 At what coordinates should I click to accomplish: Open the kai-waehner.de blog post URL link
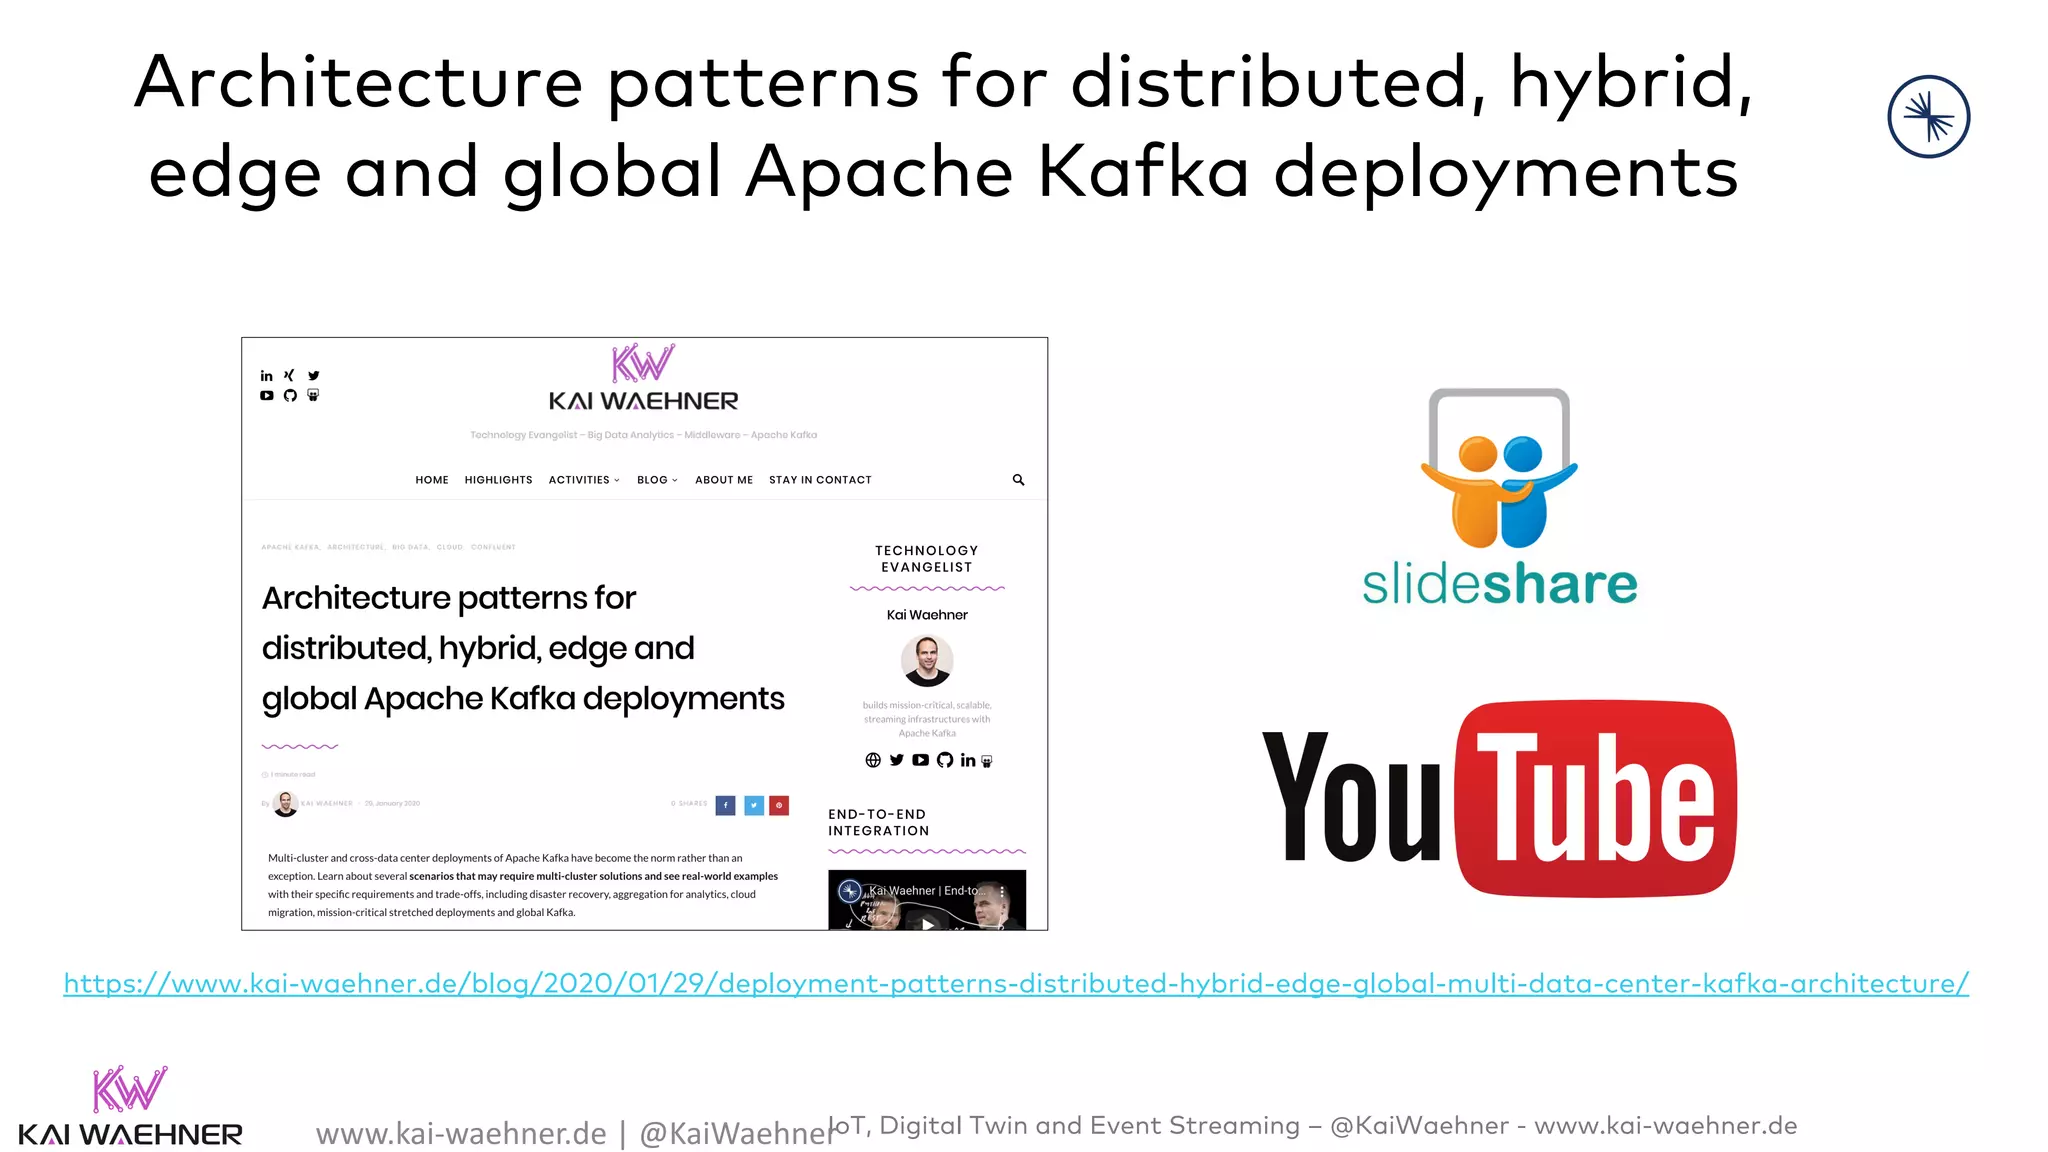coord(1016,984)
